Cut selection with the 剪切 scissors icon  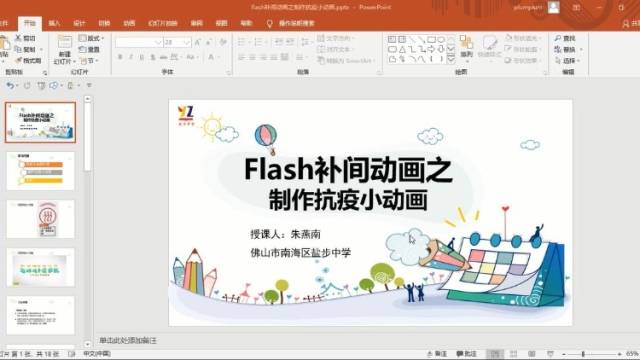(18, 38)
